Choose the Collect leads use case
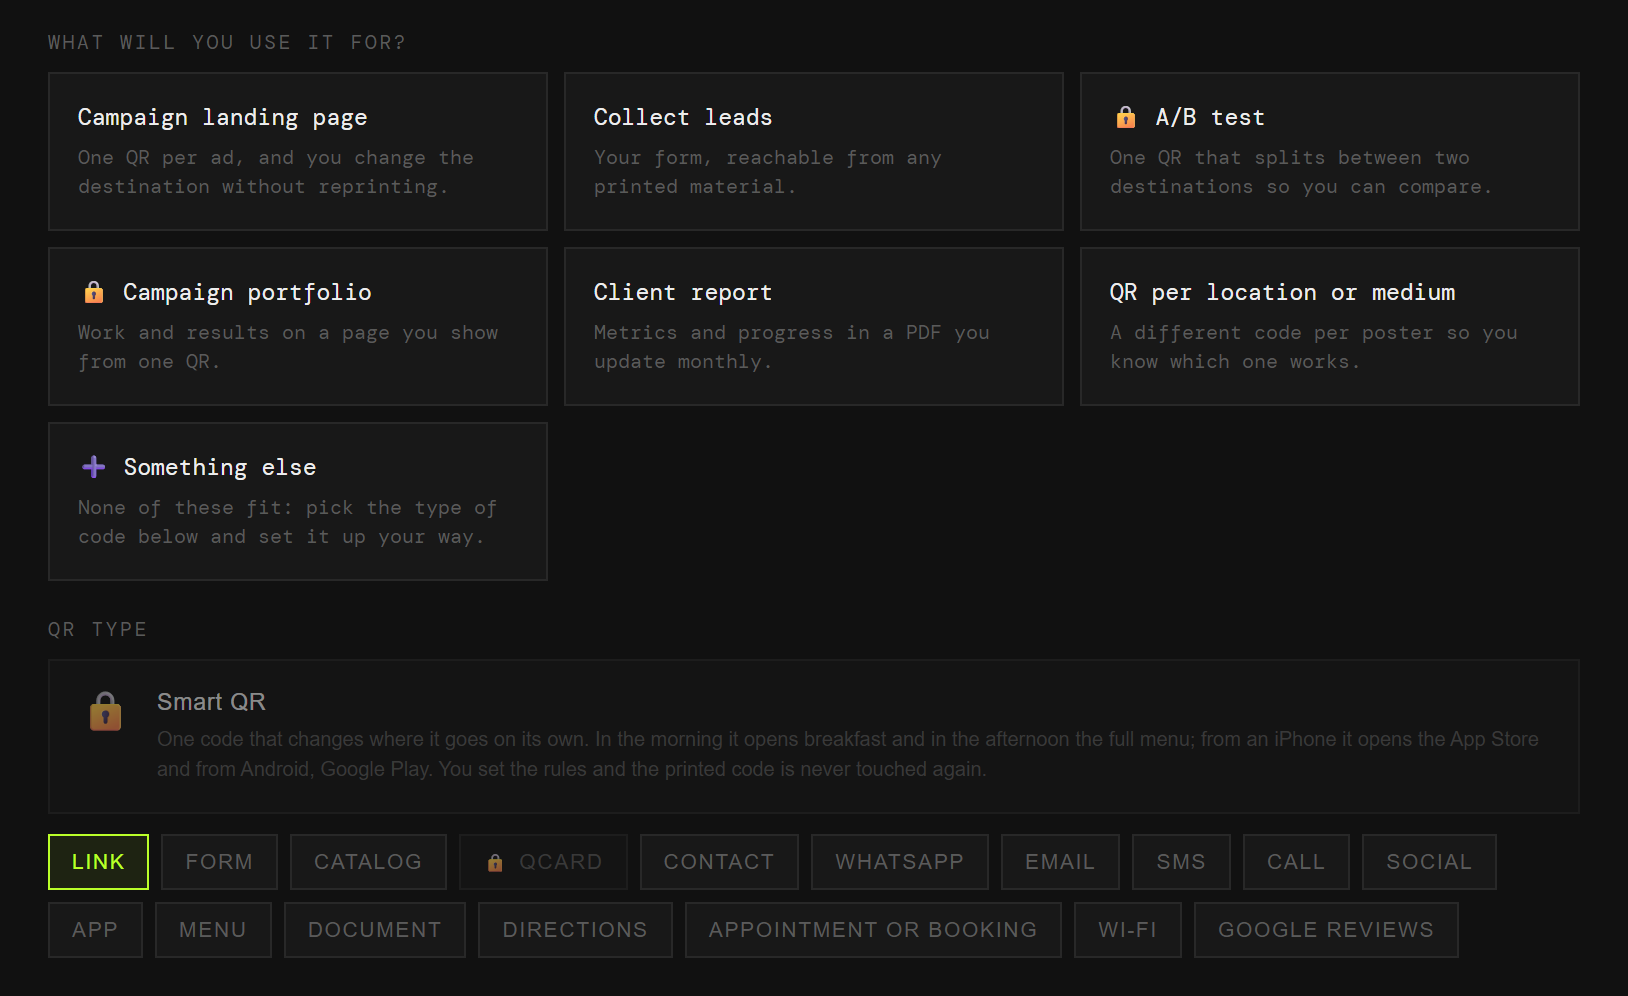The height and width of the screenshot is (996, 1628). [814, 151]
